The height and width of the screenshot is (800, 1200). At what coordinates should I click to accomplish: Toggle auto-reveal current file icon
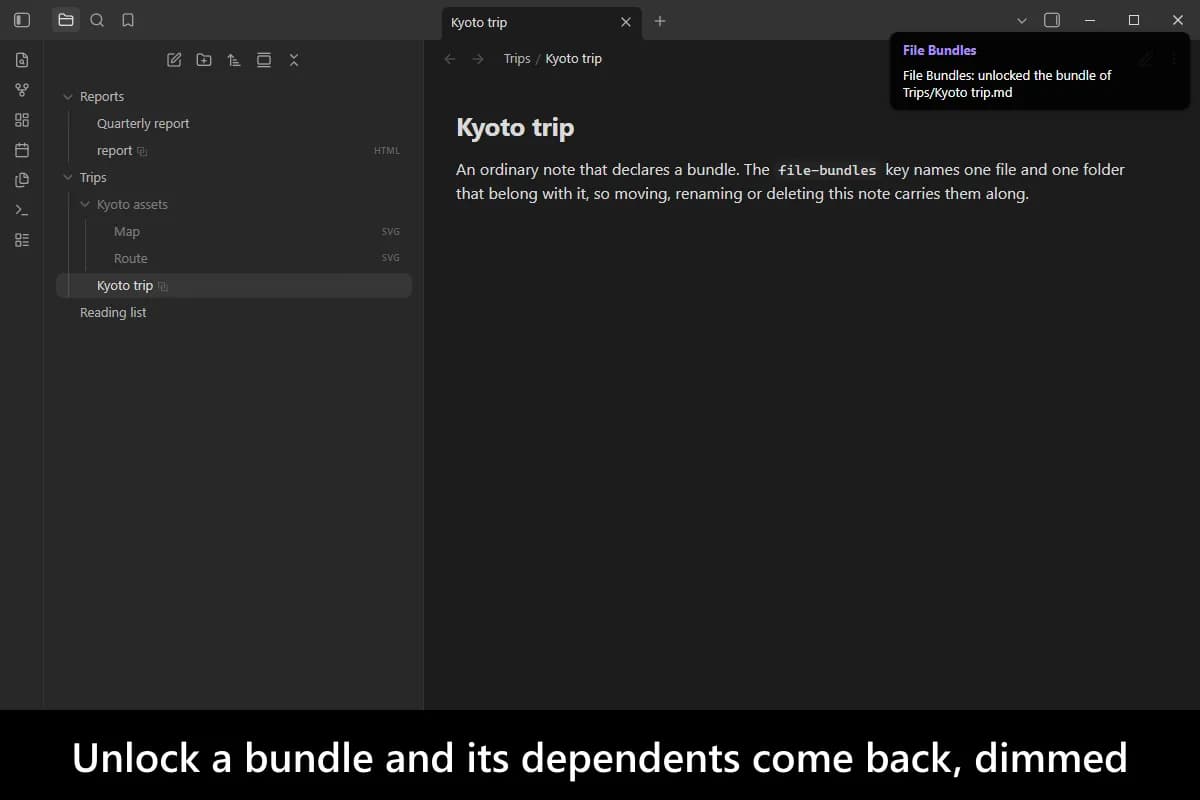(264, 60)
